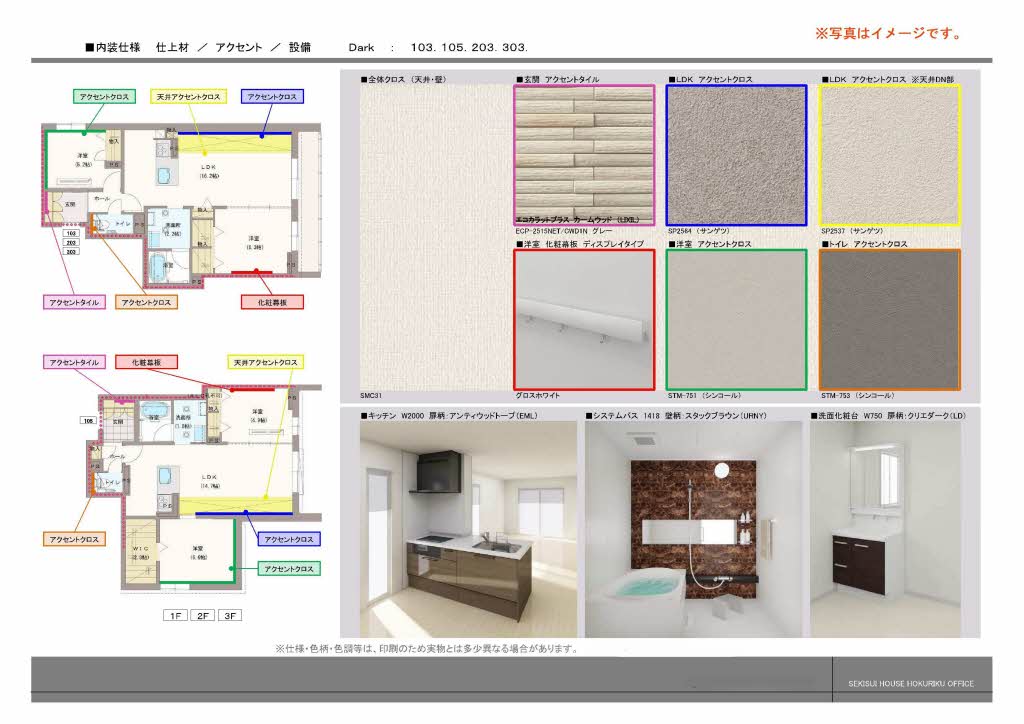The image size is (1024, 724).
Task: Open the W750 washstand vanity photo
Action: click(x=894, y=529)
